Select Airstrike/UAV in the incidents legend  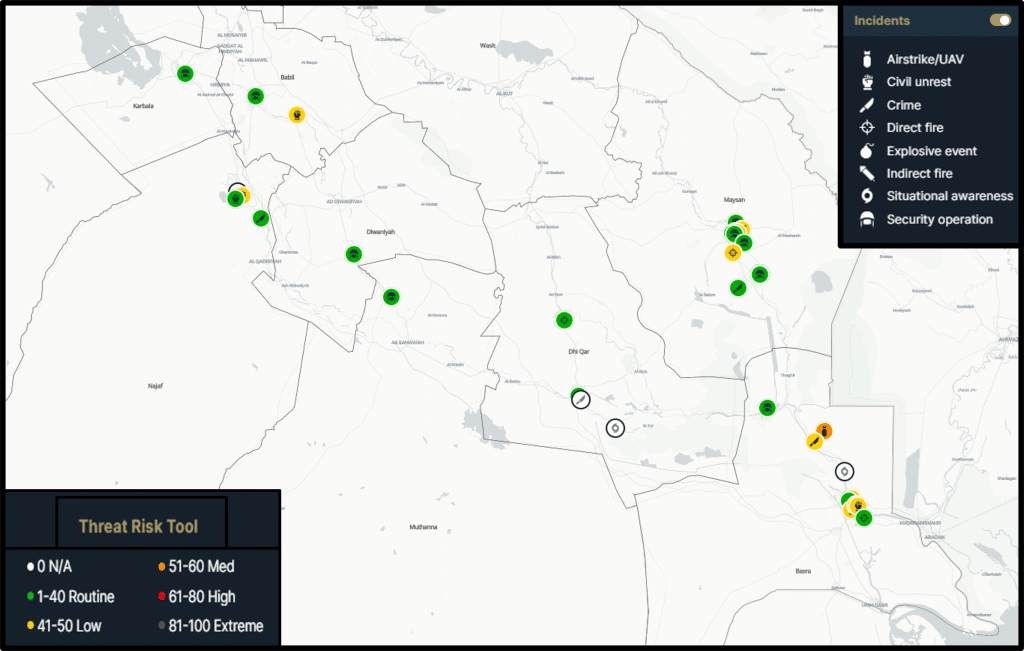tap(925, 60)
